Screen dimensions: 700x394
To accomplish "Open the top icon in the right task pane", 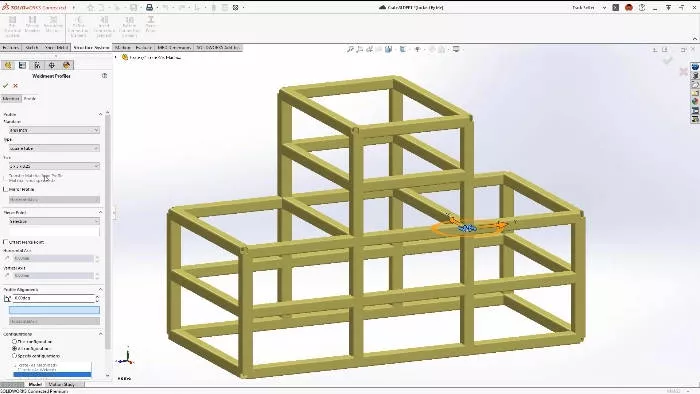I will click(695, 67).
